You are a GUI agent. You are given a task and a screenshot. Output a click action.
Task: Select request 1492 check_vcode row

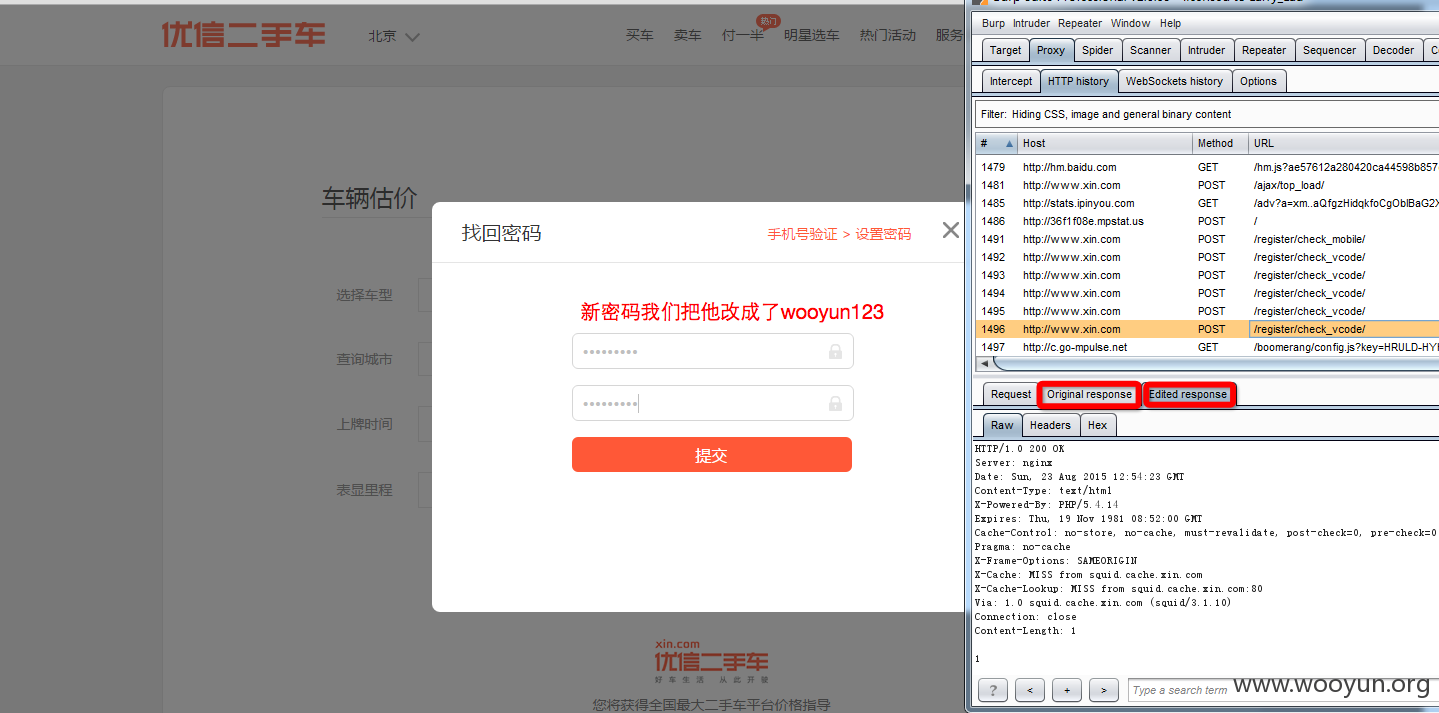click(1207, 257)
